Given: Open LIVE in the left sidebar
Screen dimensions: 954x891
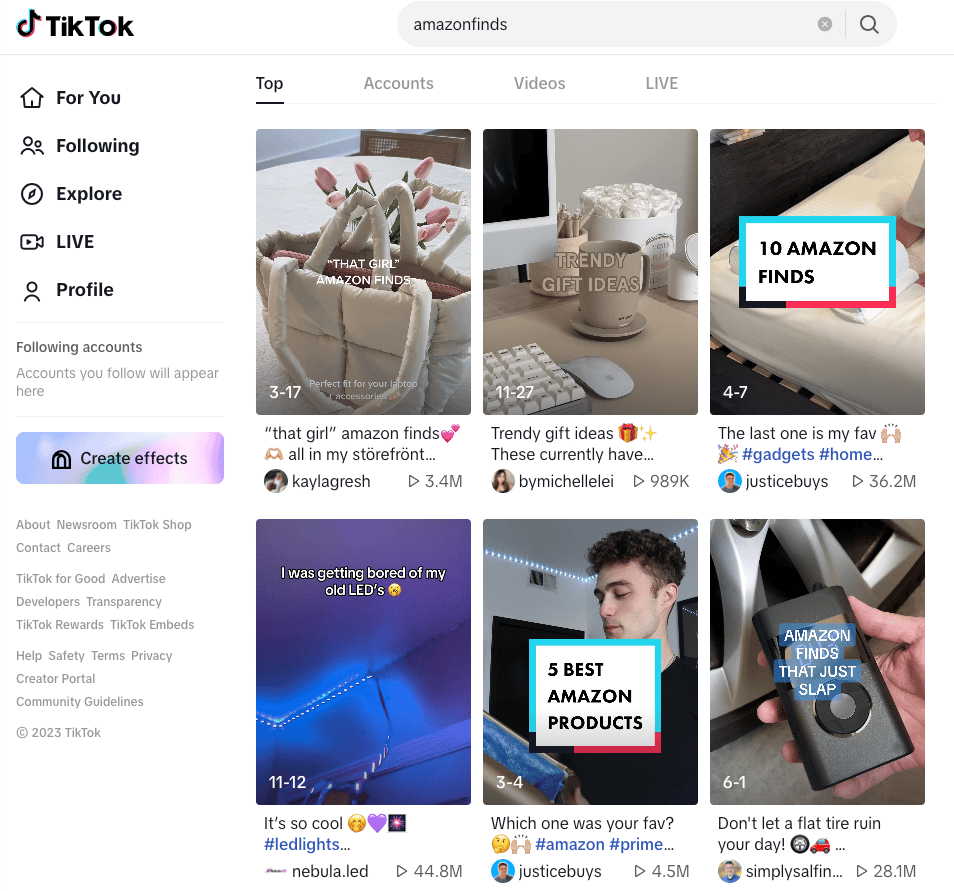Looking at the screenshot, I should [57, 242].
